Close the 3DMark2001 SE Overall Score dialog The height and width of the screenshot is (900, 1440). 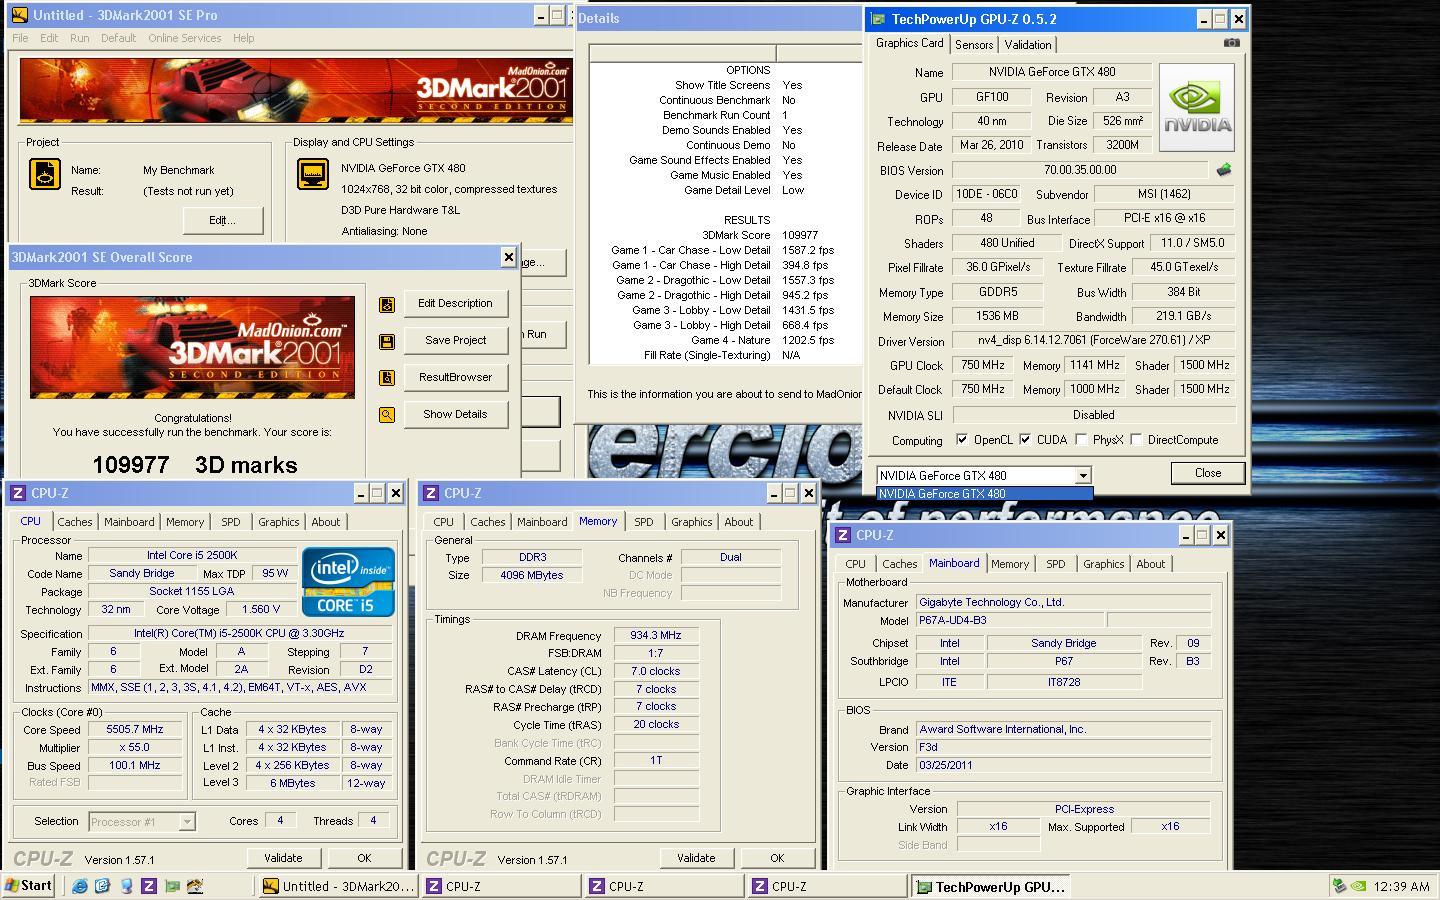[508, 257]
